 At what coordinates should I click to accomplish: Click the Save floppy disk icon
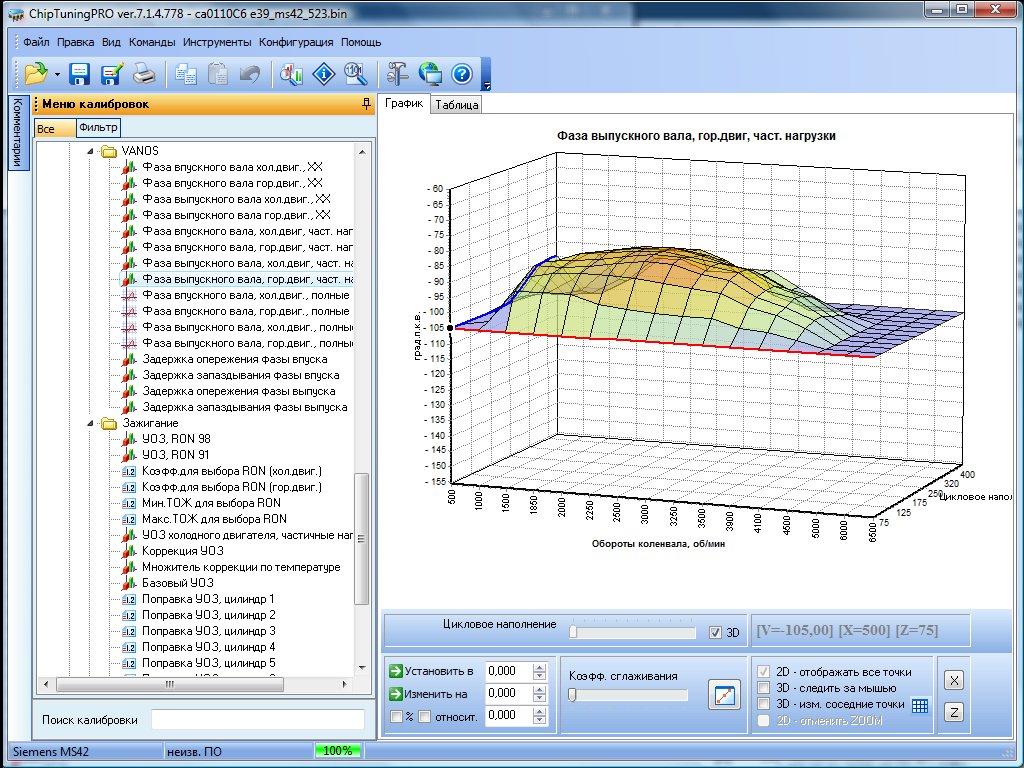[x=80, y=73]
